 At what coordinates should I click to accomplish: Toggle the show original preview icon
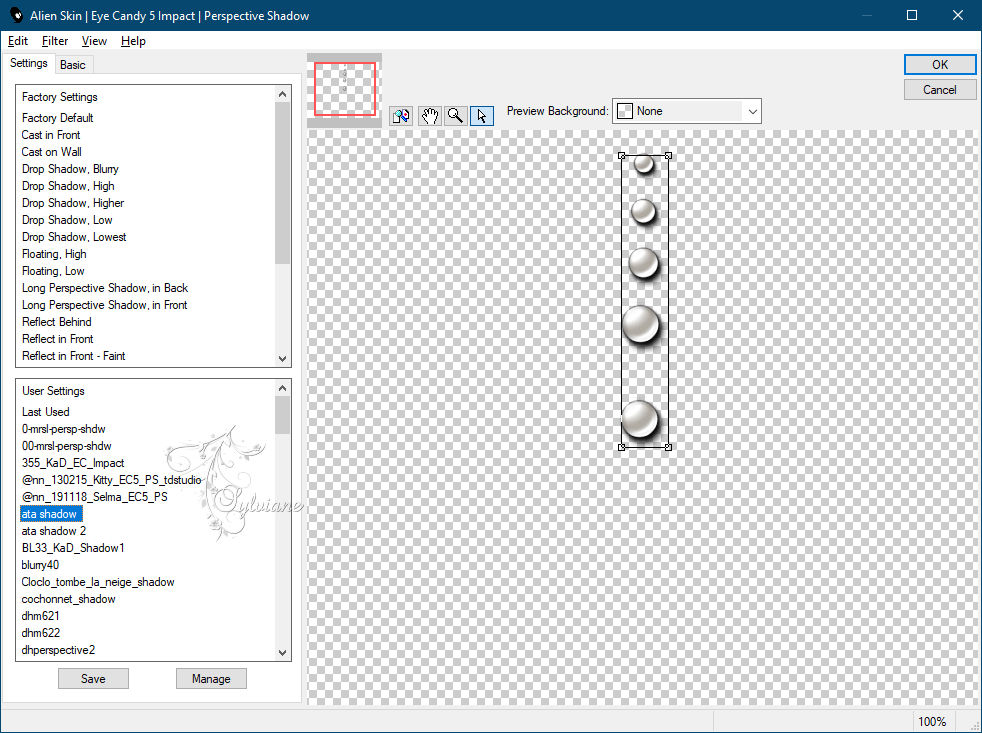pyautogui.click(x=401, y=116)
